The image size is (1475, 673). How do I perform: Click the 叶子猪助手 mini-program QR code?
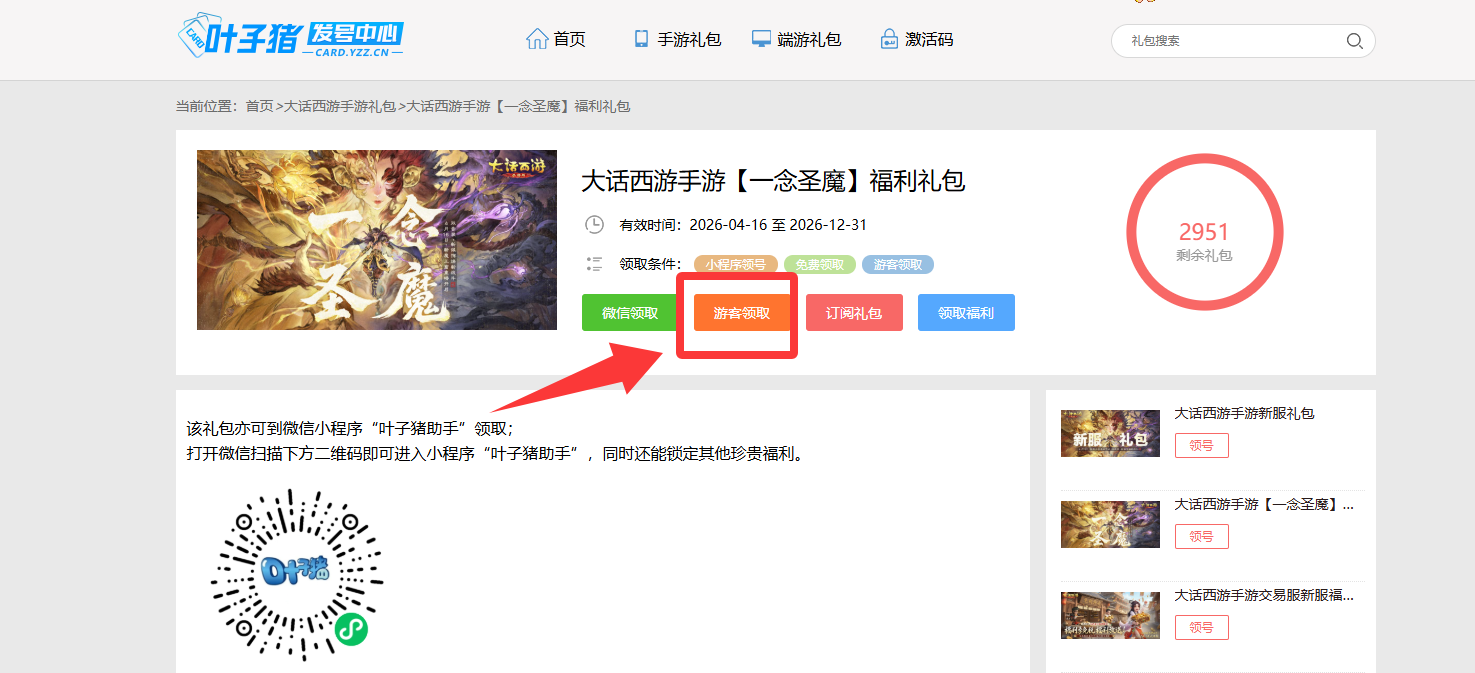tap(297, 575)
